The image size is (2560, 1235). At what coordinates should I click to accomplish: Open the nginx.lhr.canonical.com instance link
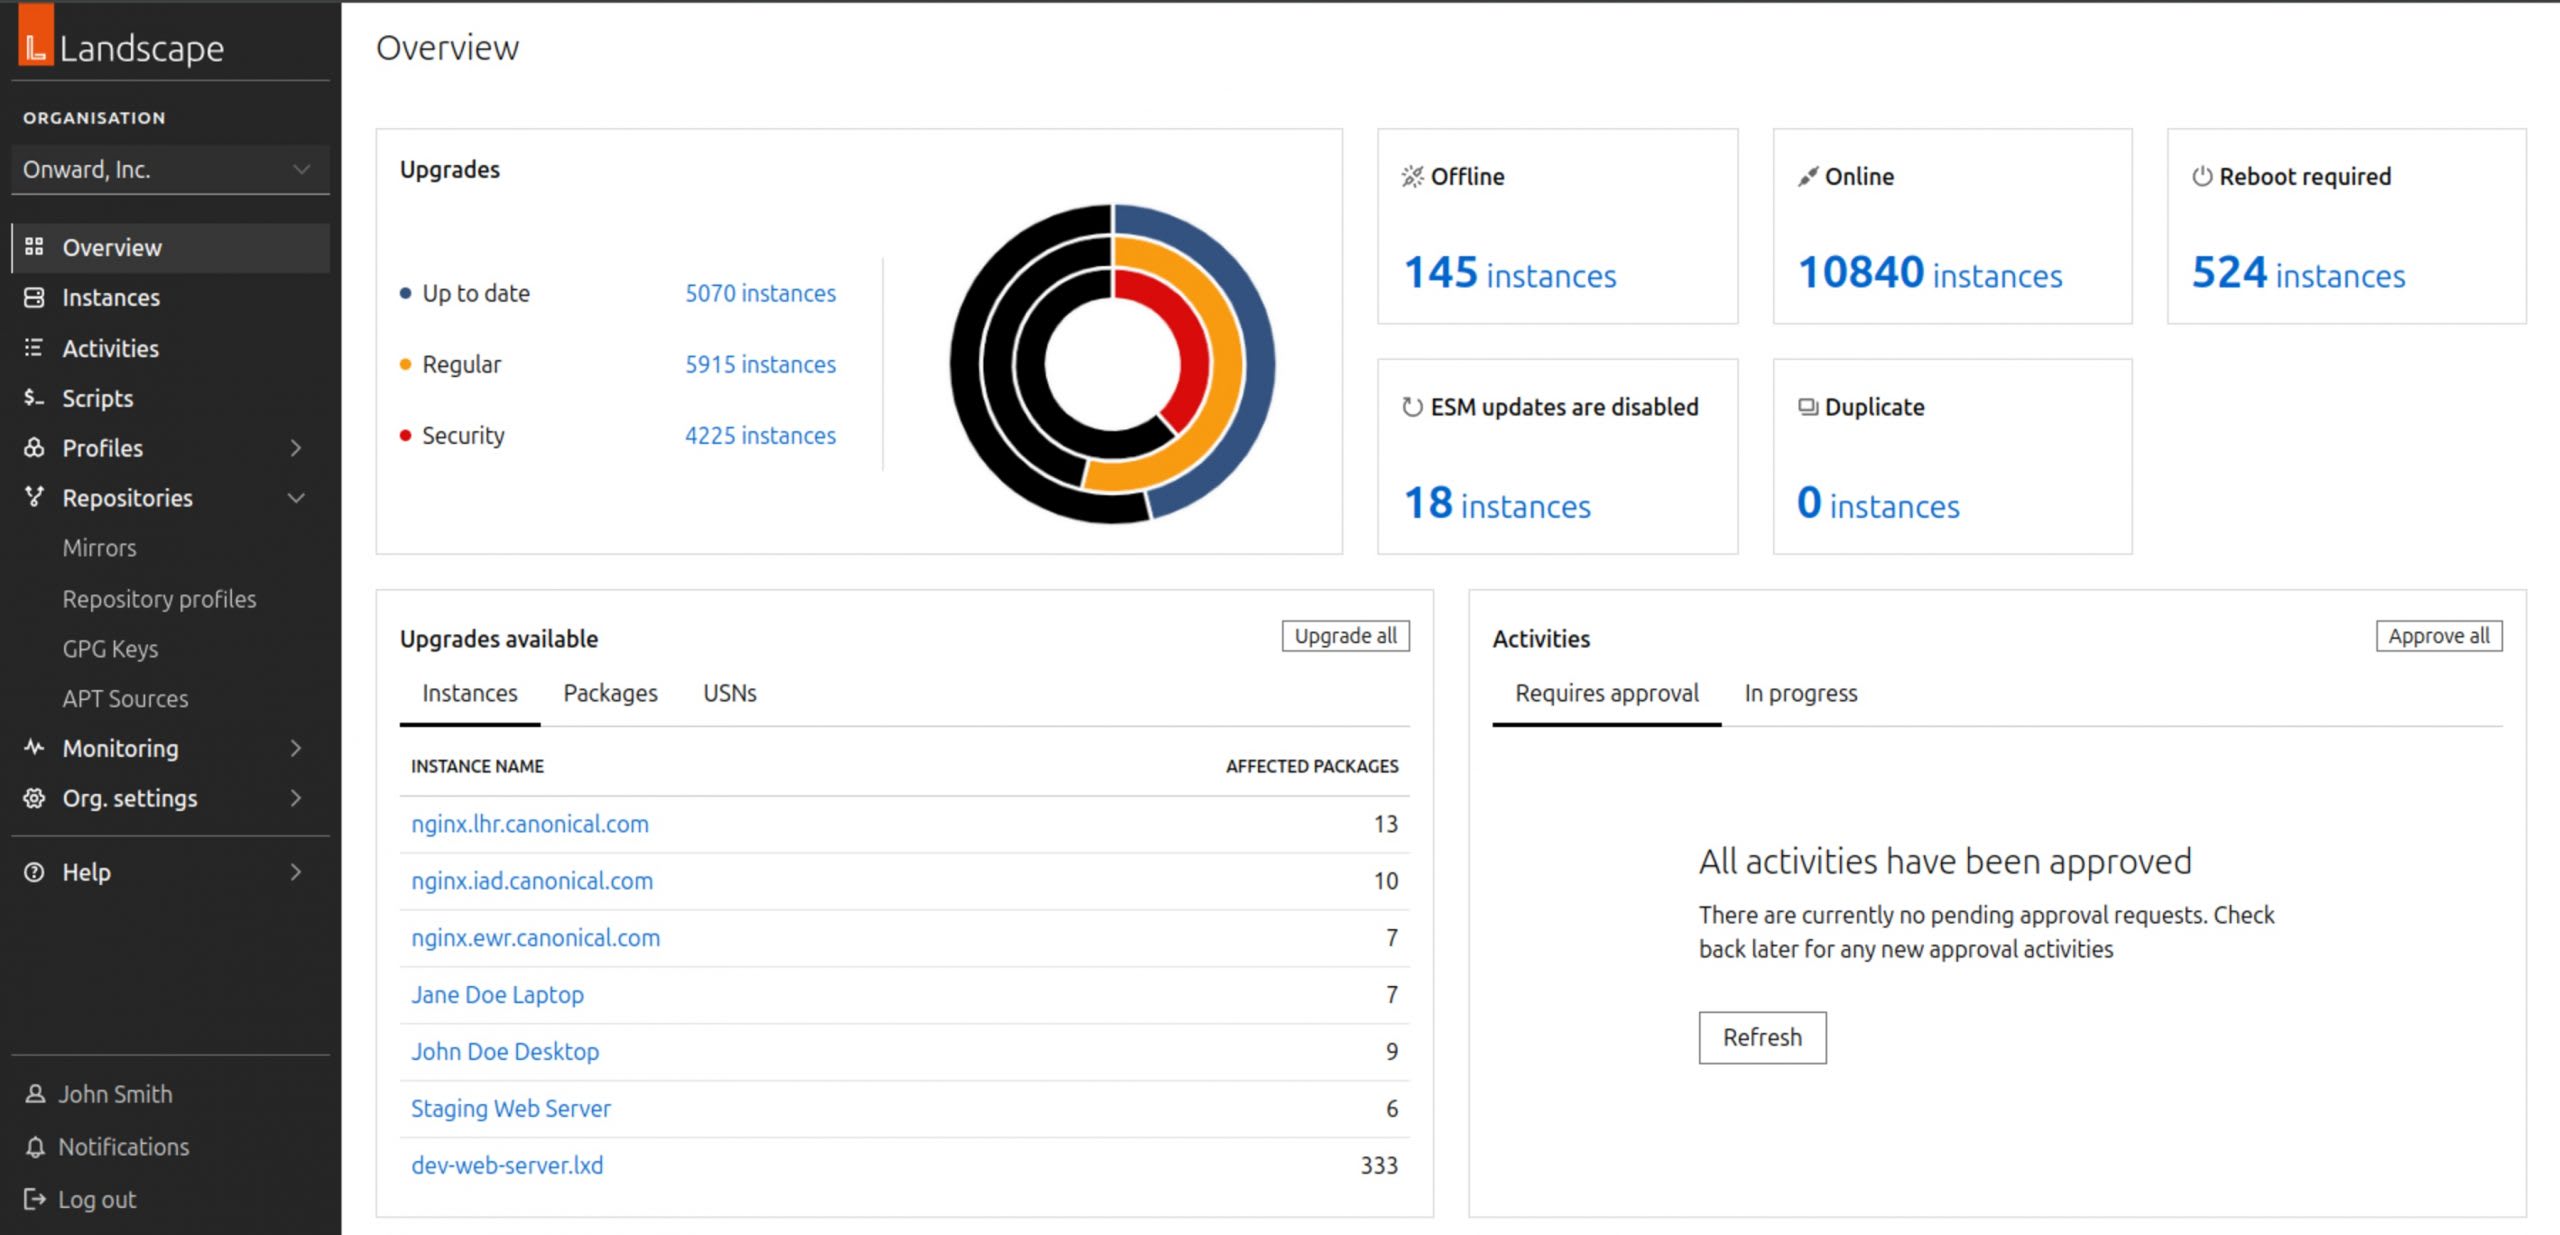pos(530,823)
